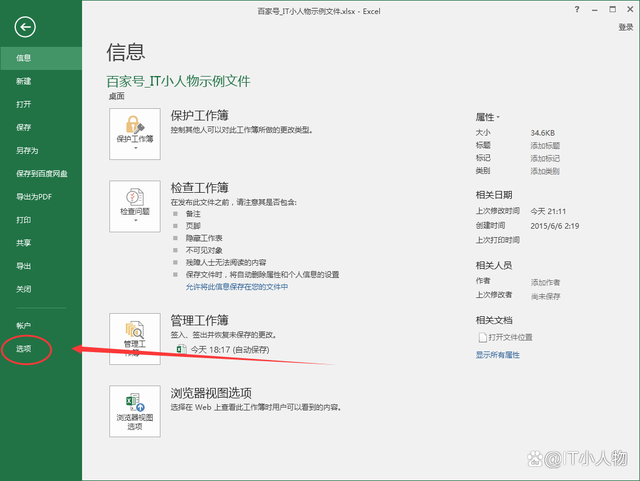Screen dimensions: 640x481
Task: Expand the 属性 properties dropdown
Action: (x=487, y=117)
